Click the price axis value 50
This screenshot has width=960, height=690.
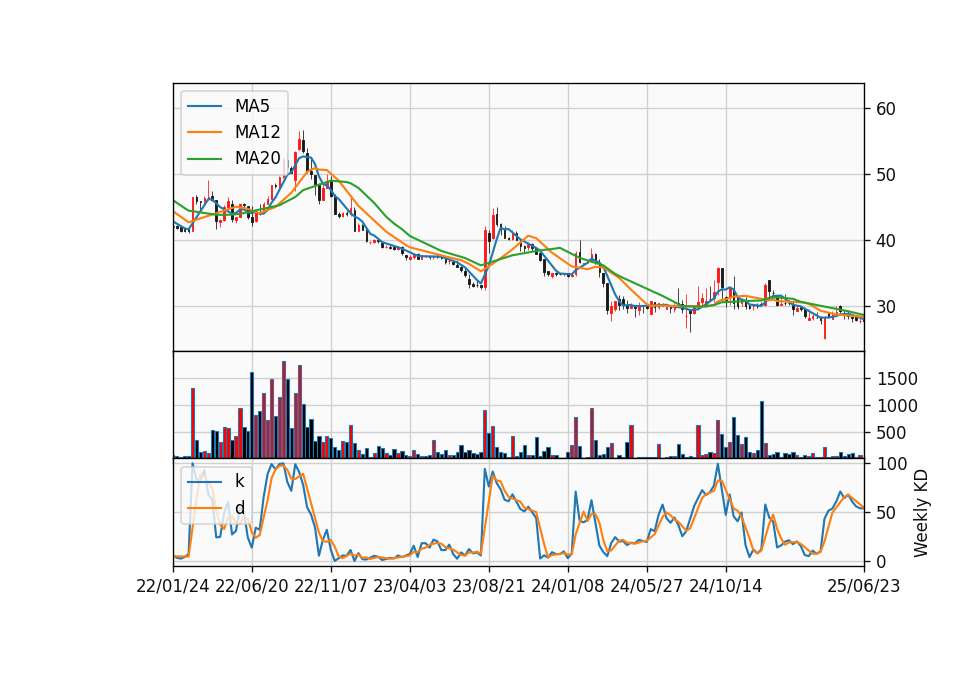point(886,175)
